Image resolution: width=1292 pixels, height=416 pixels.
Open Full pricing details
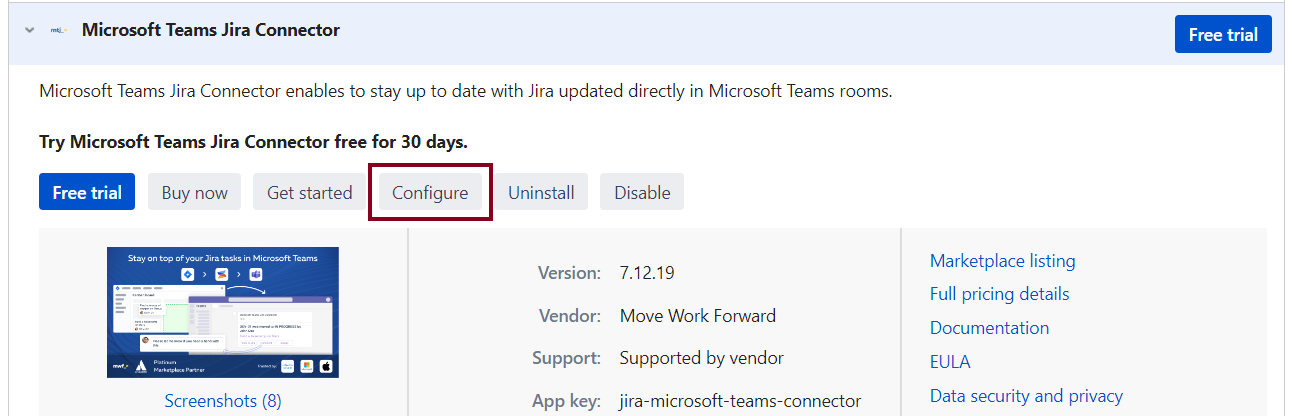[x=1000, y=294]
